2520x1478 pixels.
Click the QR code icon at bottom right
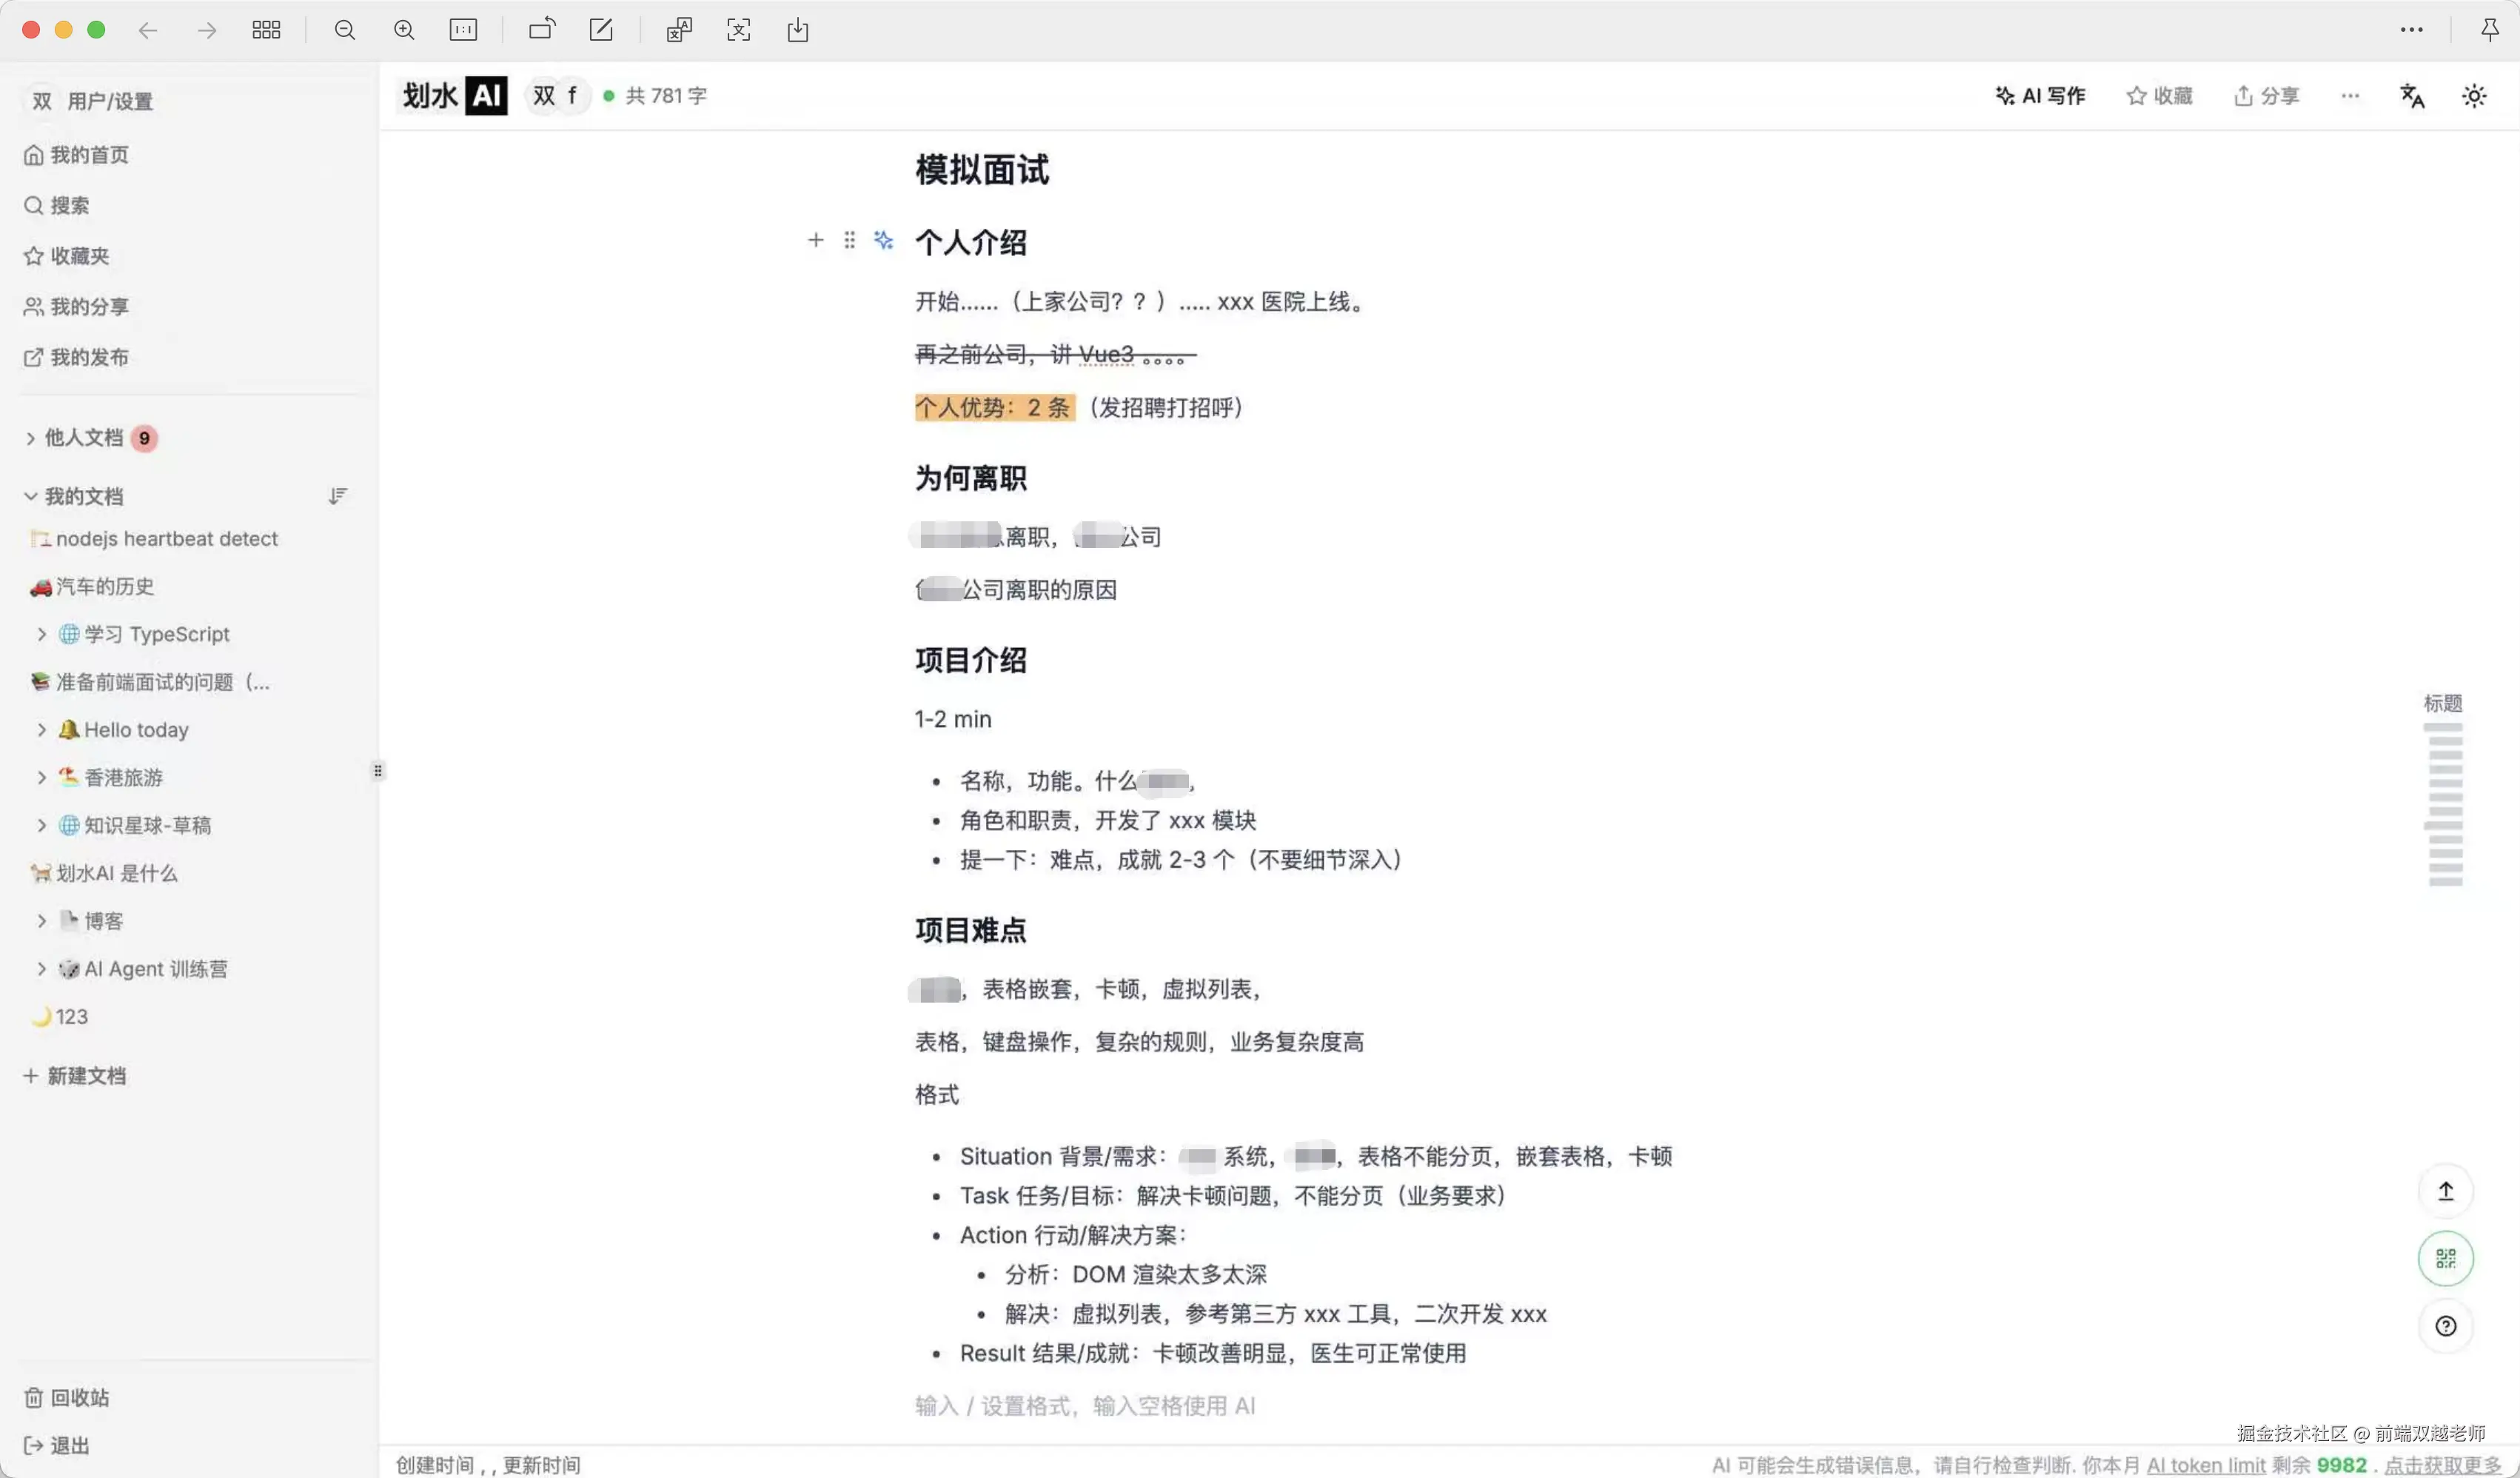[x=2446, y=1258]
